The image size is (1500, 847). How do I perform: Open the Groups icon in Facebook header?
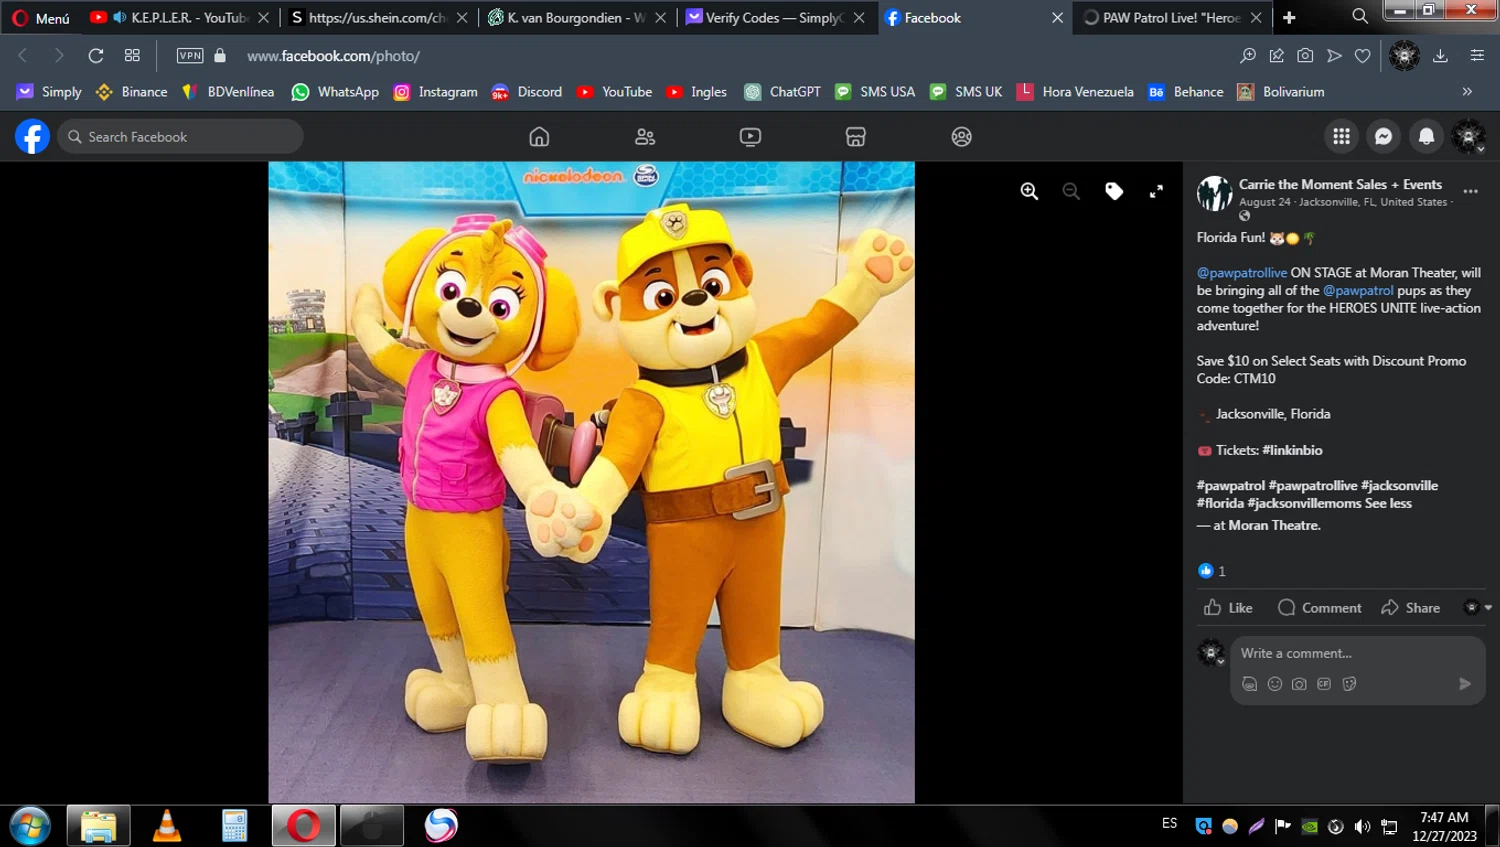[x=961, y=137]
